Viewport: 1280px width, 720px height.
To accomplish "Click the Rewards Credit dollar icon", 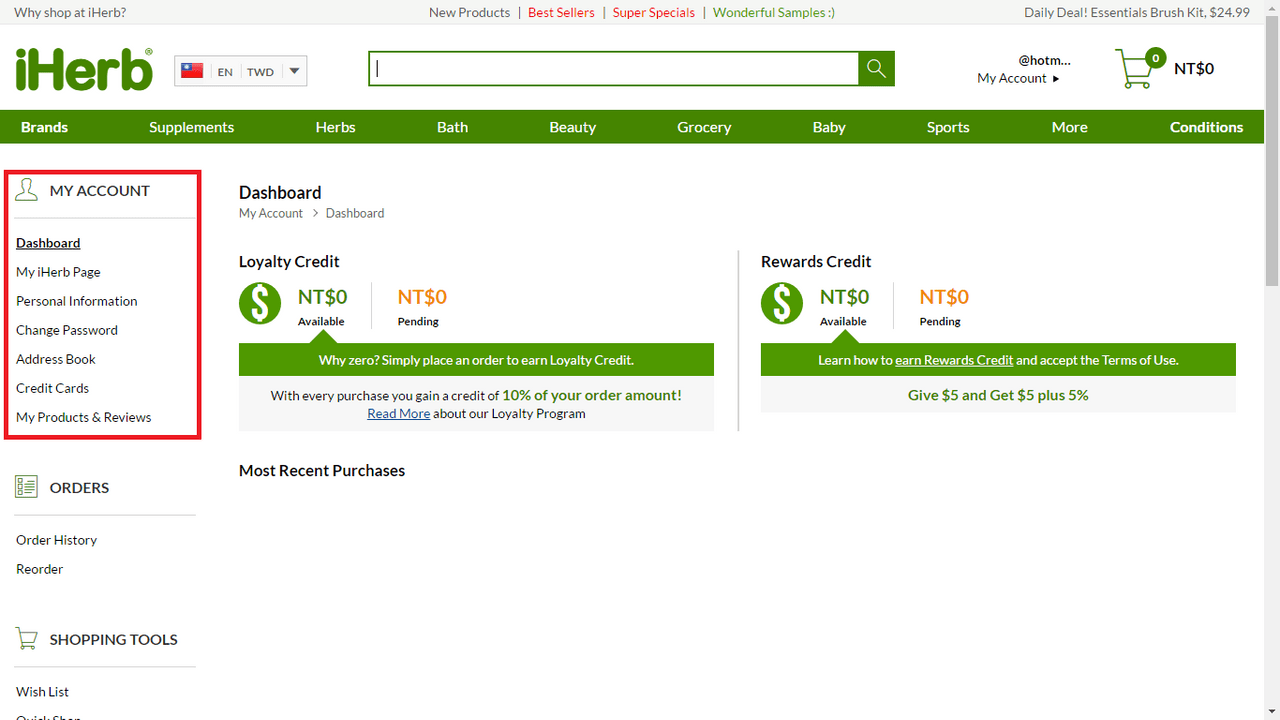I will tap(782, 304).
